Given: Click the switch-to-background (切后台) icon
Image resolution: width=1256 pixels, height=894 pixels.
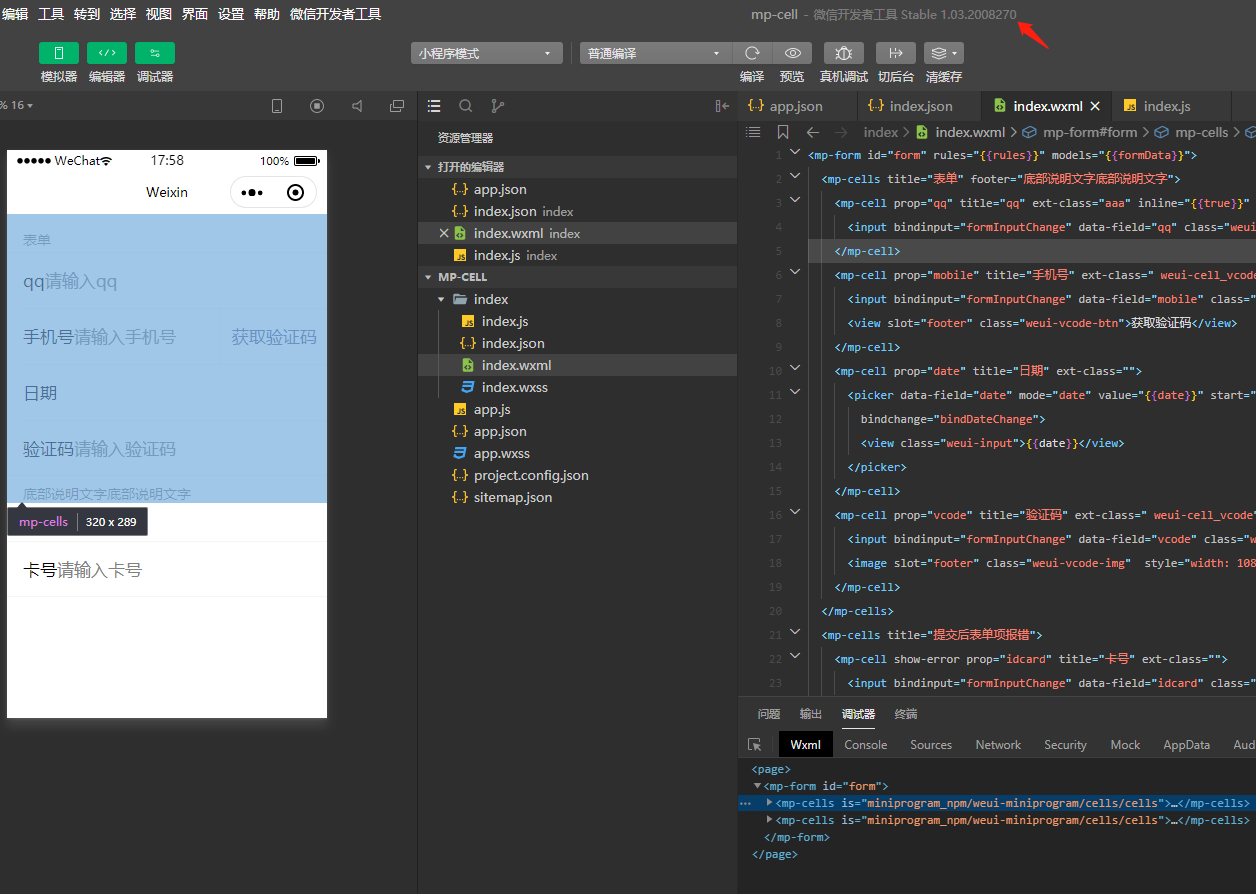Looking at the screenshot, I should (x=896, y=53).
